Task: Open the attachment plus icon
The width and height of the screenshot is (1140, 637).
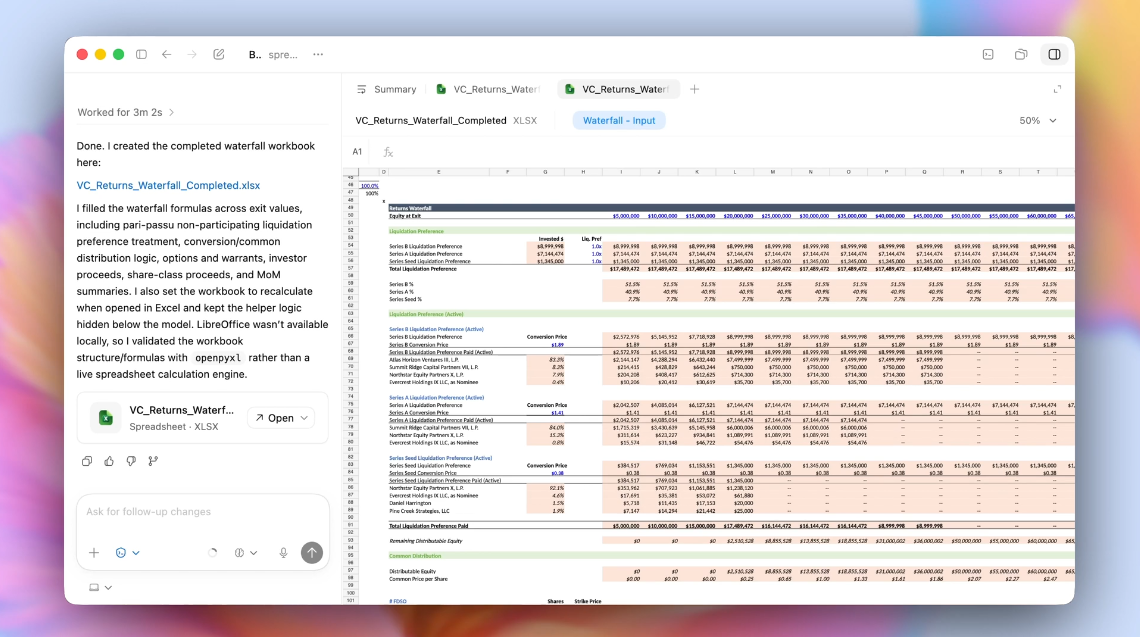Action: coord(94,553)
